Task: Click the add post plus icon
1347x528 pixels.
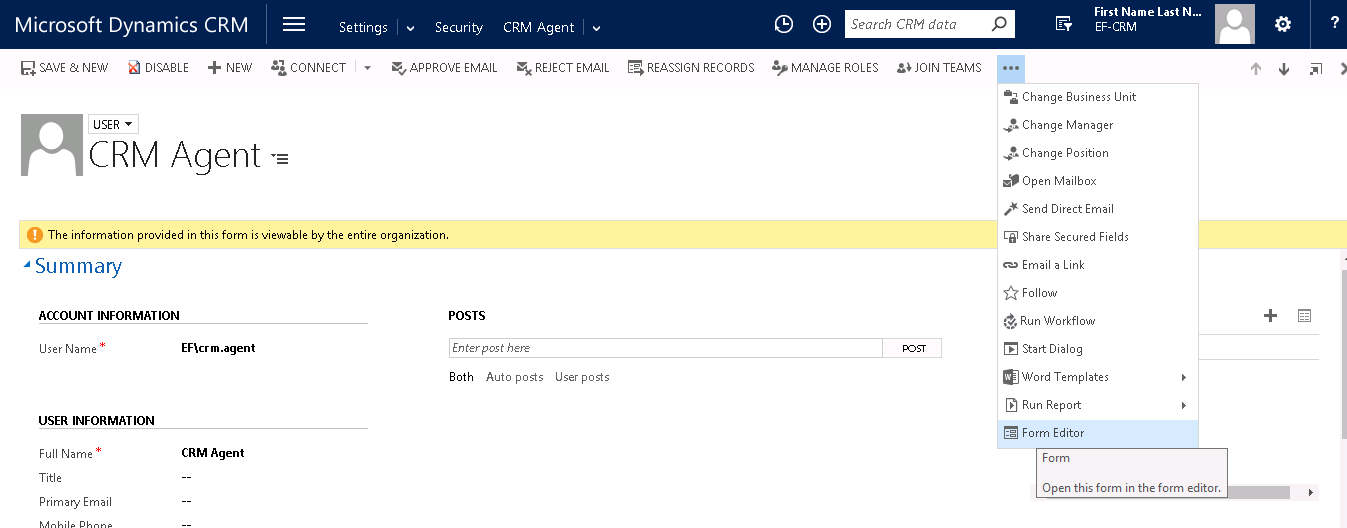Action: pos(1270,316)
